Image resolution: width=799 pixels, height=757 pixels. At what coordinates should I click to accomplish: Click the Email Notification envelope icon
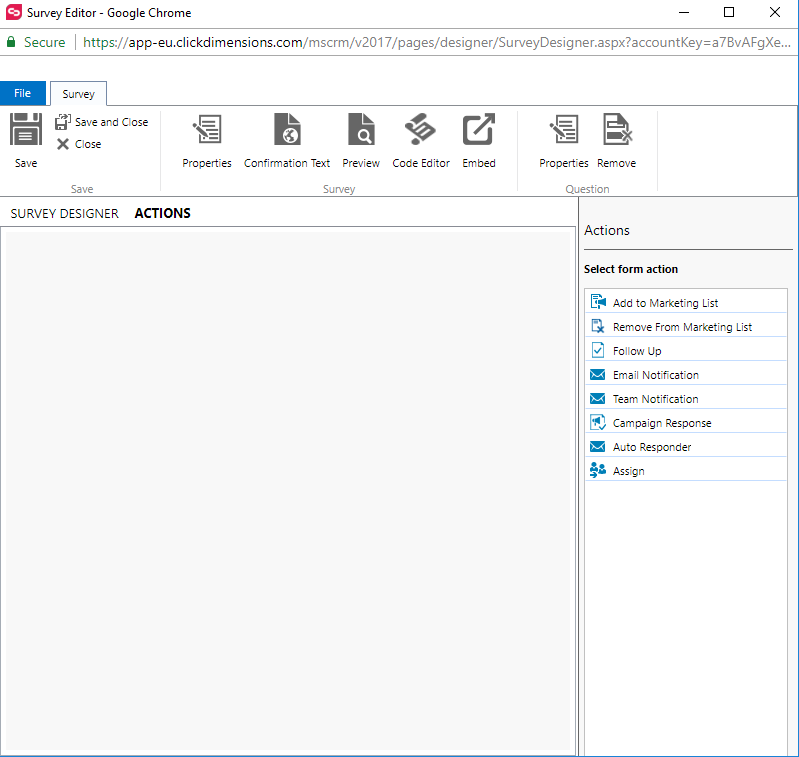point(598,374)
